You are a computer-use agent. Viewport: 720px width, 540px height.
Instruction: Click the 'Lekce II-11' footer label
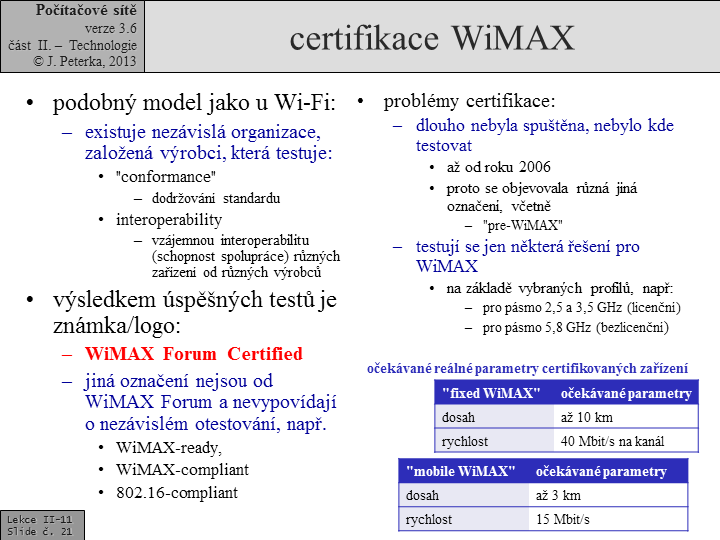(x=39, y=519)
